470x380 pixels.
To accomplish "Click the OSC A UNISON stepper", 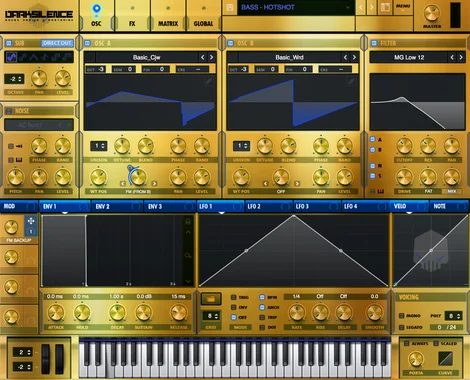I will pyautogui.click(x=99, y=146).
